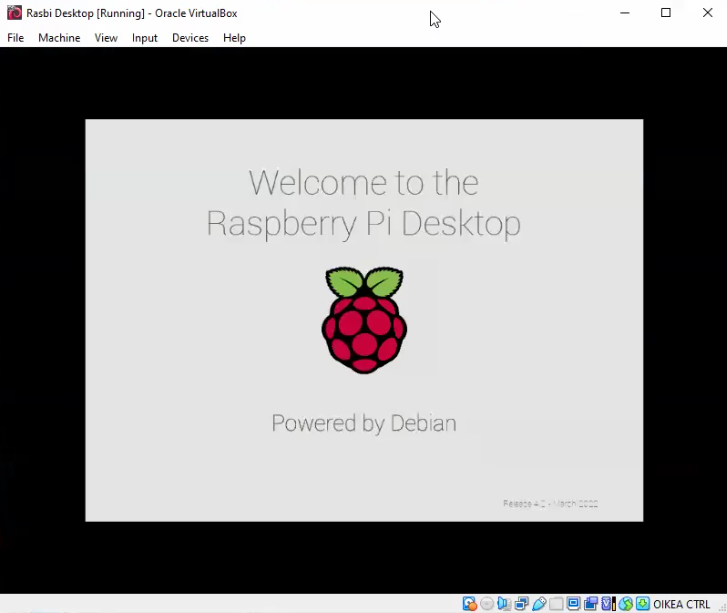The width and height of the screenshot is (727, 613).
Task: Click the virtualization features 'V' icon
Action: 607,604
